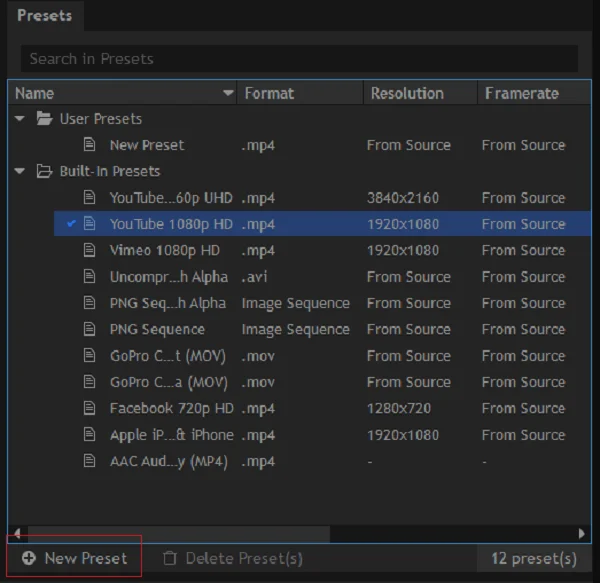Select the YouTube 1080p HD preset name
This screenshot has height=583, width=600.
coord(171,224)
